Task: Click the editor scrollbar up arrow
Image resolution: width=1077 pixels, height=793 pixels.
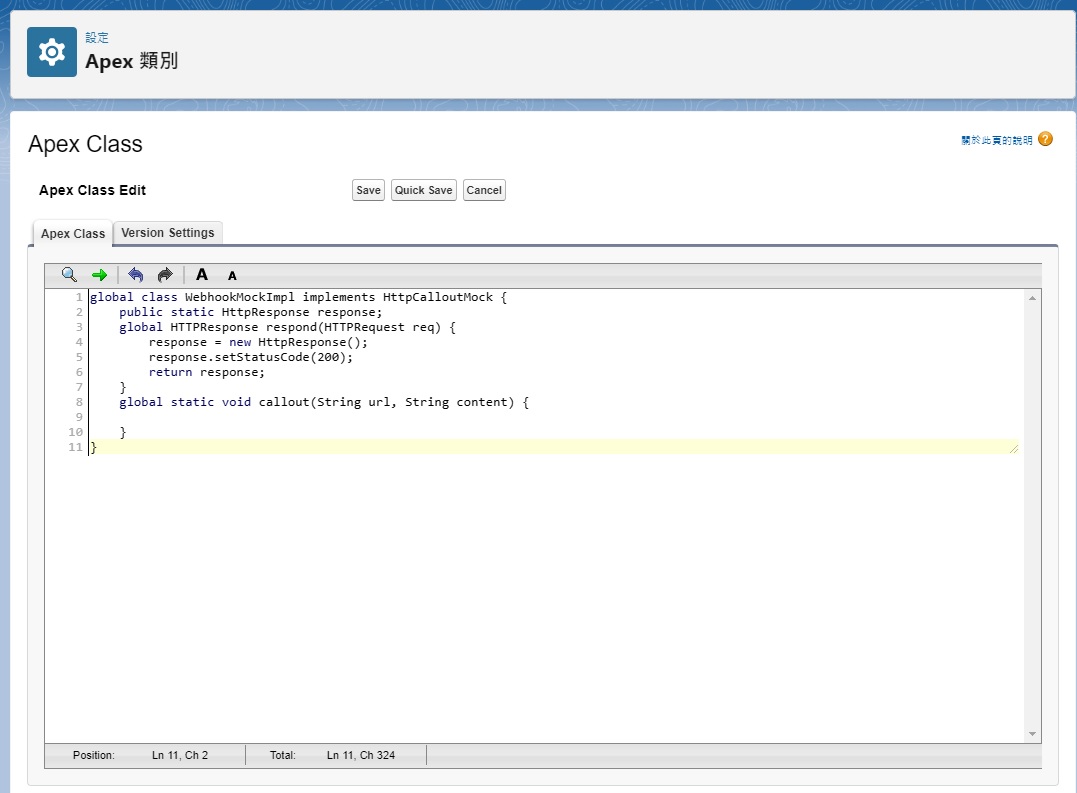Action: [1033, 298]
